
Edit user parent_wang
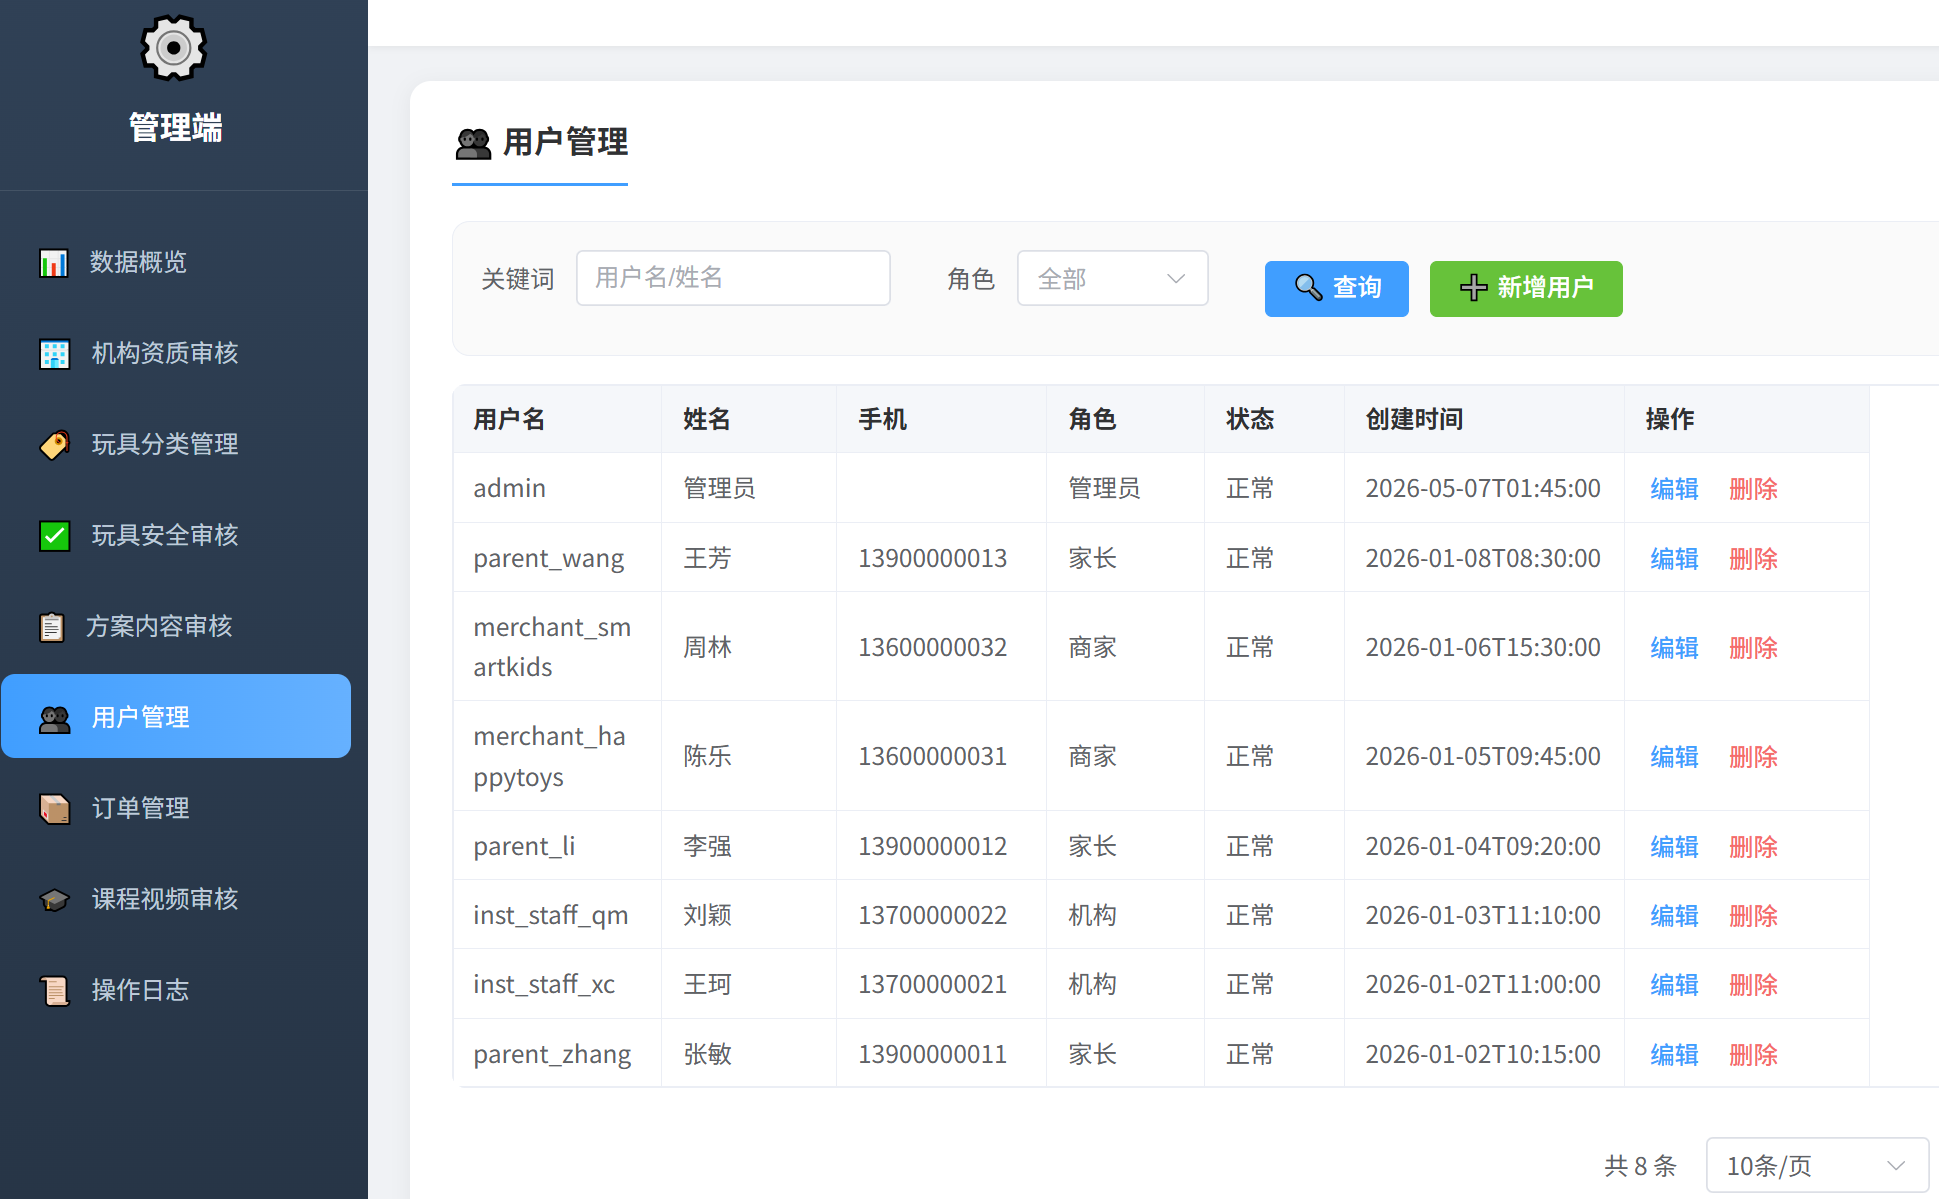(x=1674, y=559)
